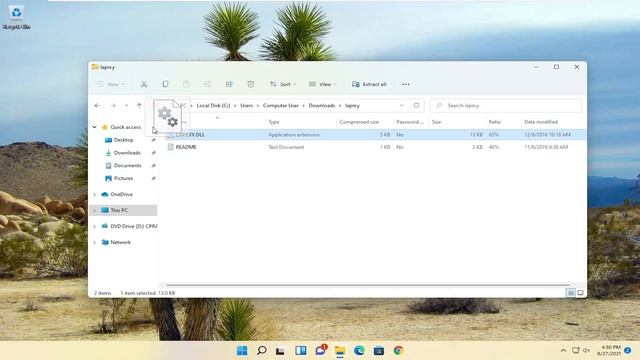Open Google Chrome from the taskbar

(398, 351)
